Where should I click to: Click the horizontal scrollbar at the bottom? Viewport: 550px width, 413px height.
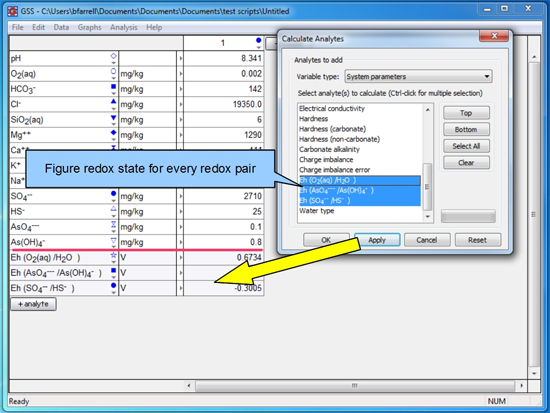pos(355,386)
